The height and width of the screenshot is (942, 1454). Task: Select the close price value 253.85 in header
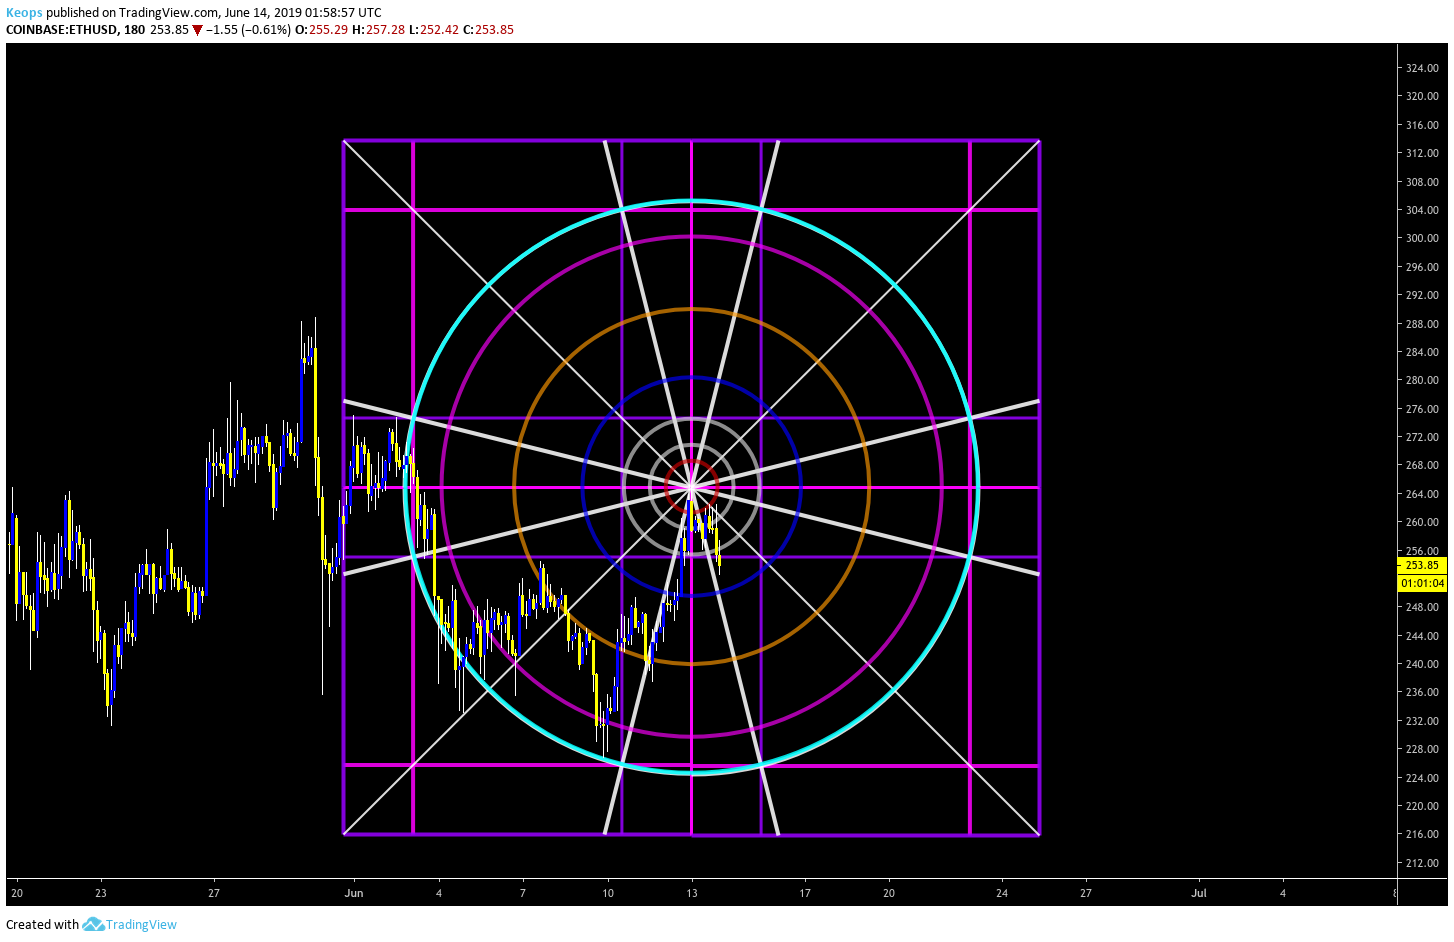tap(494, 30)
